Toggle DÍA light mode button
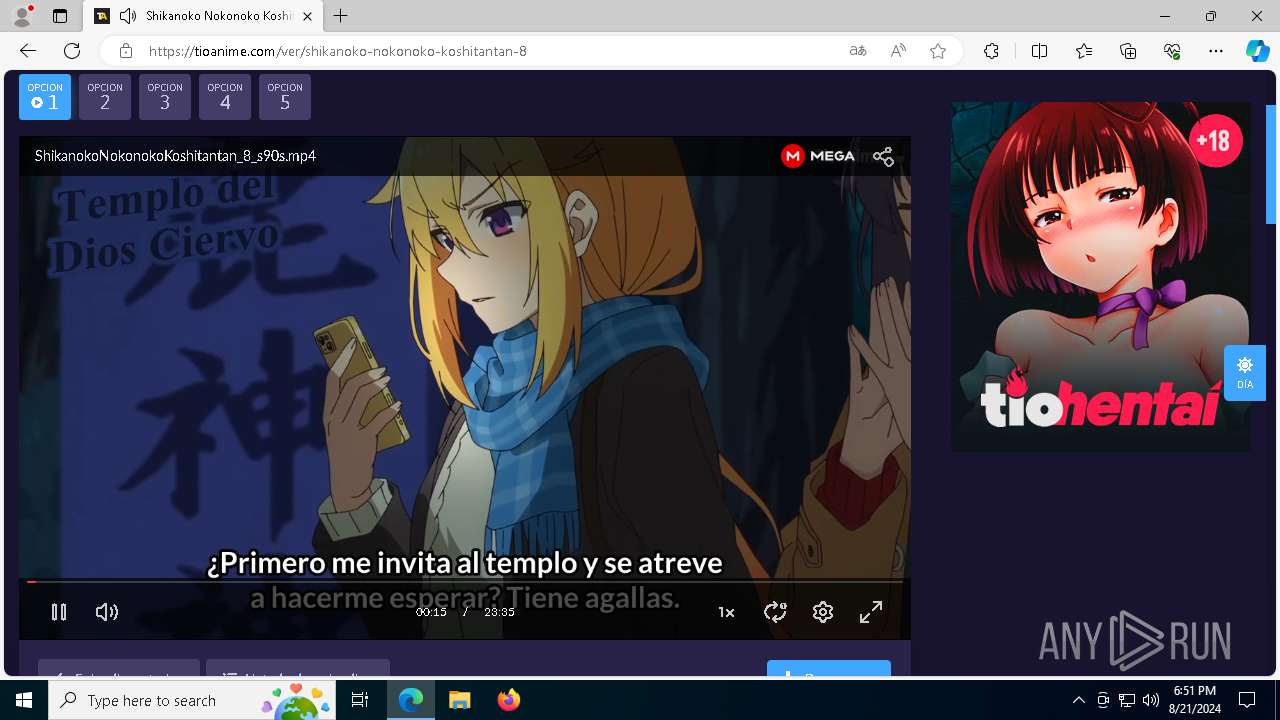Screen dimensions: 1280x720 pyautogui.click(x=1245, y=373)
